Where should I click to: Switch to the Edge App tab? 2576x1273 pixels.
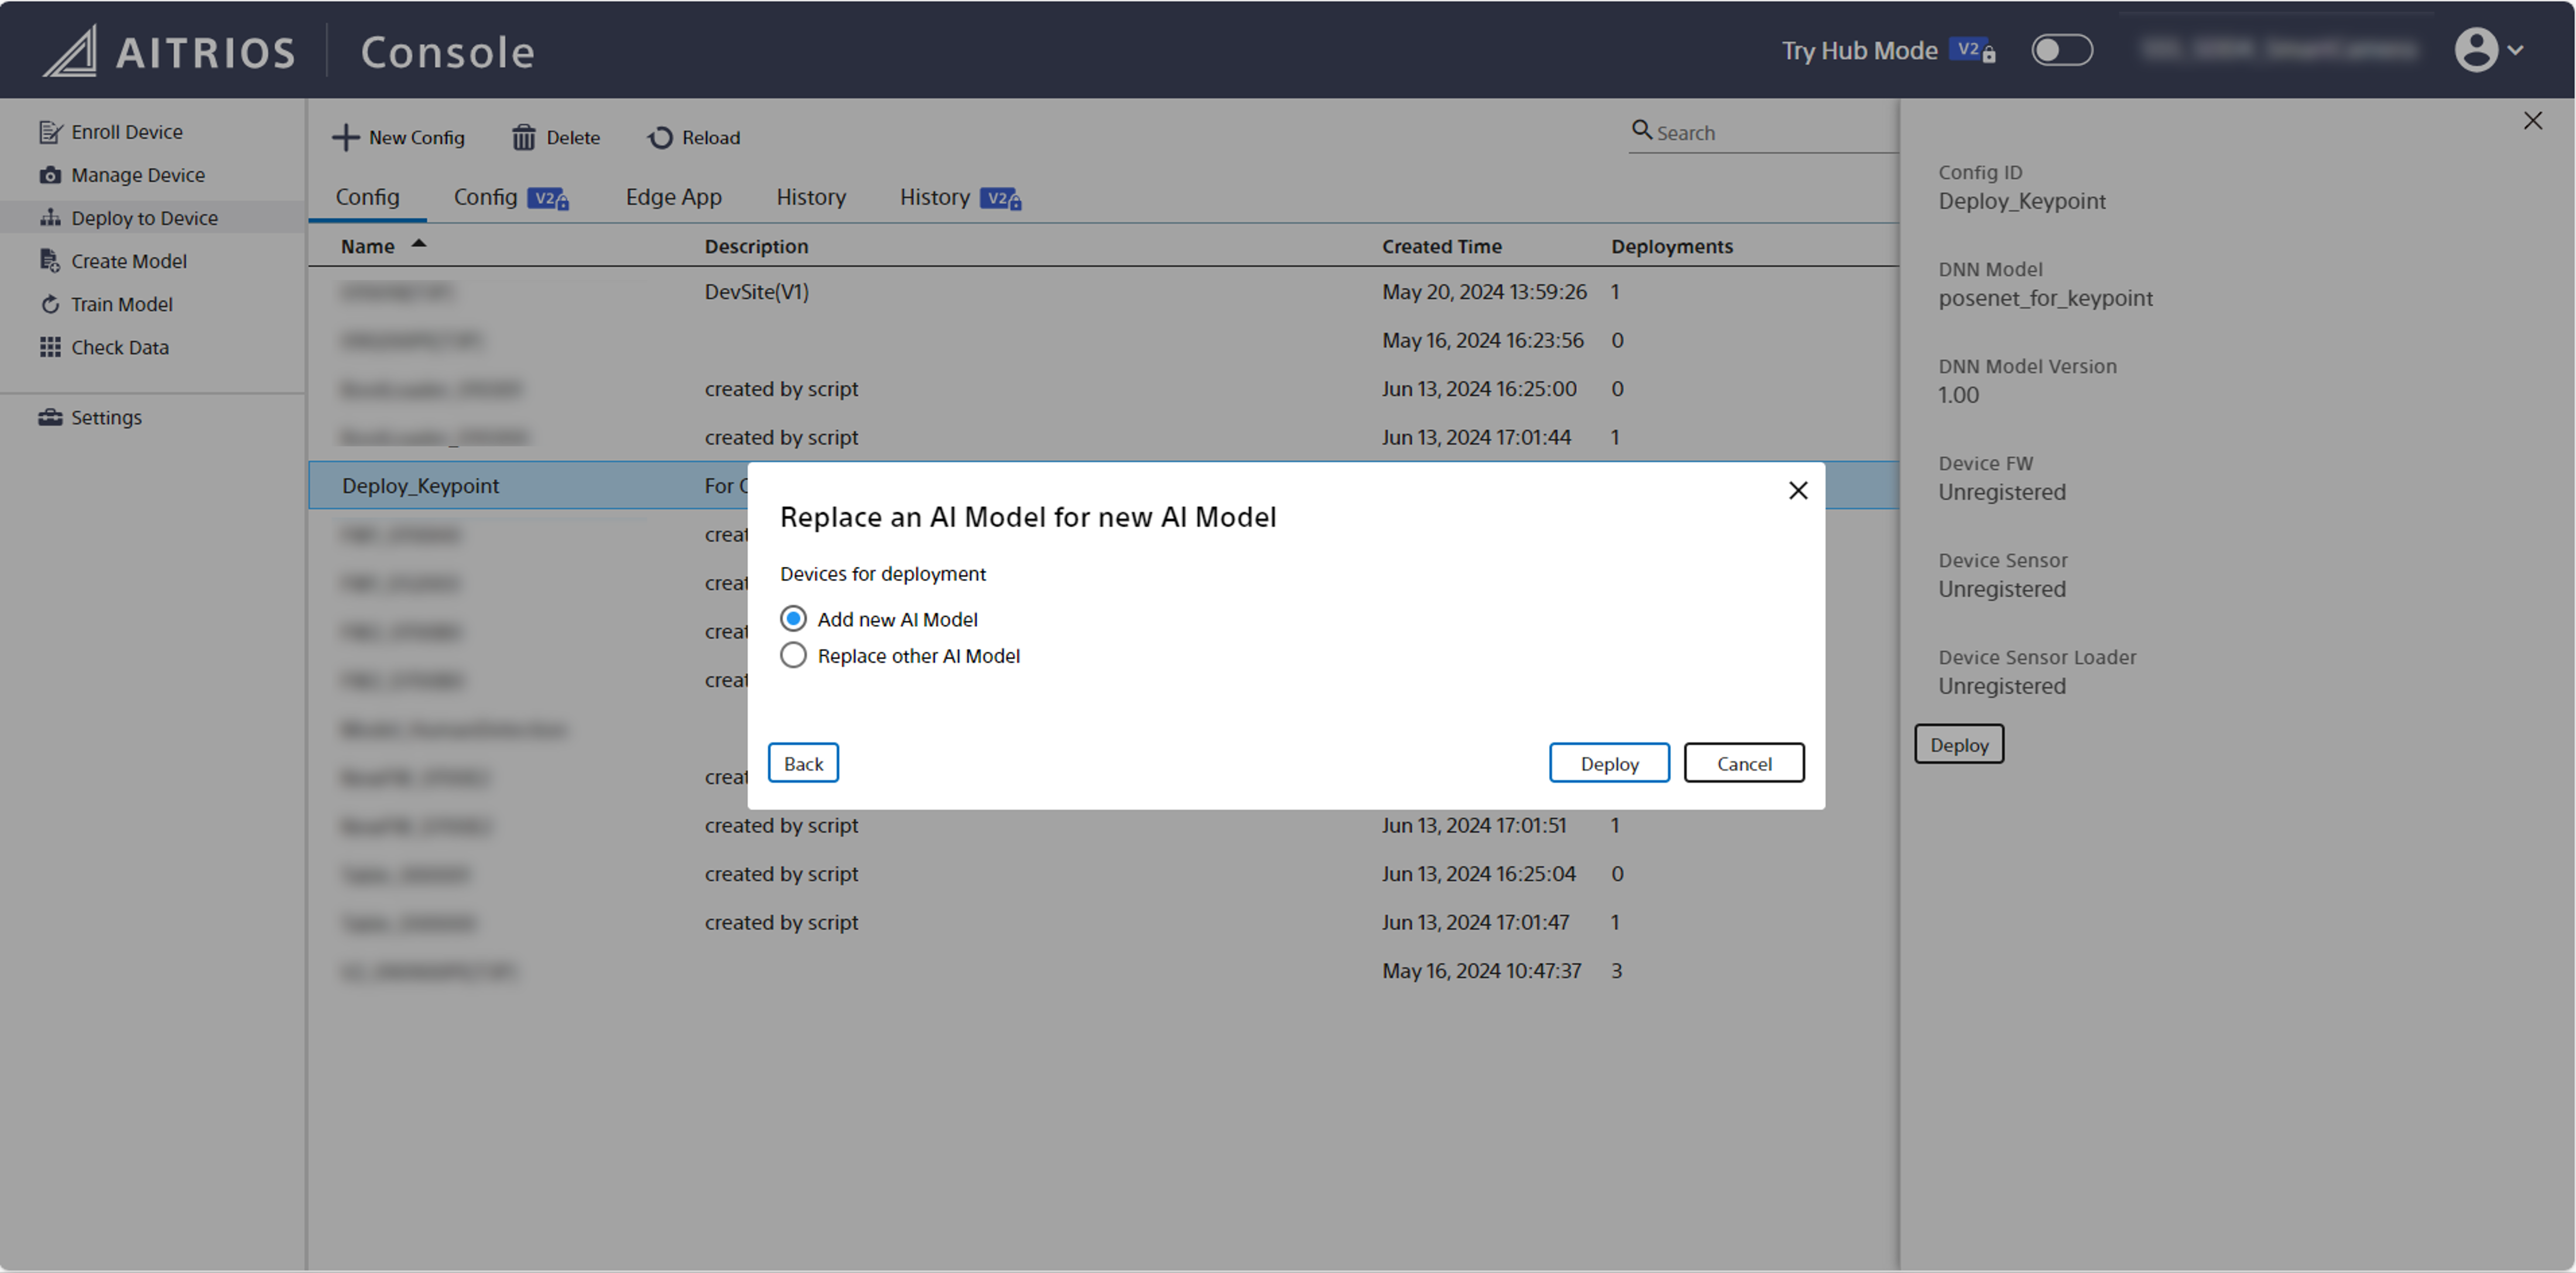click(673, 197)
